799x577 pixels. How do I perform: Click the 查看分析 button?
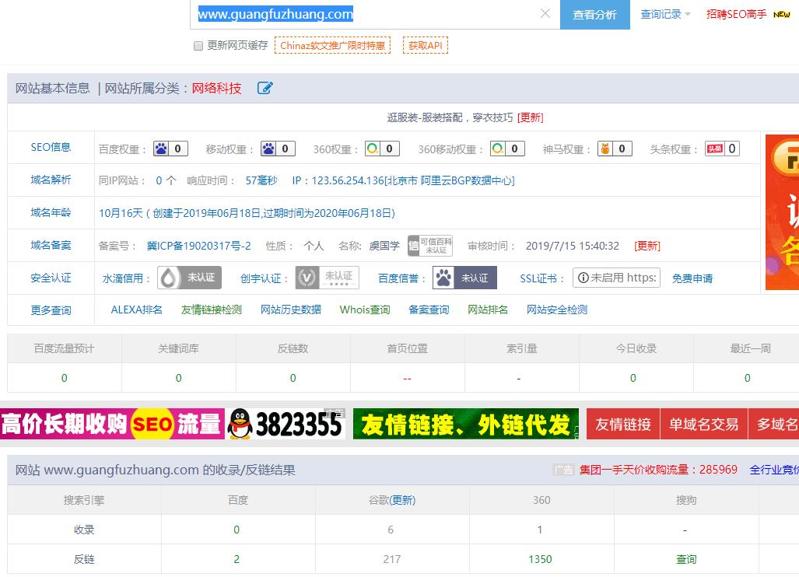pyautogui.click(x=595, y=15)
